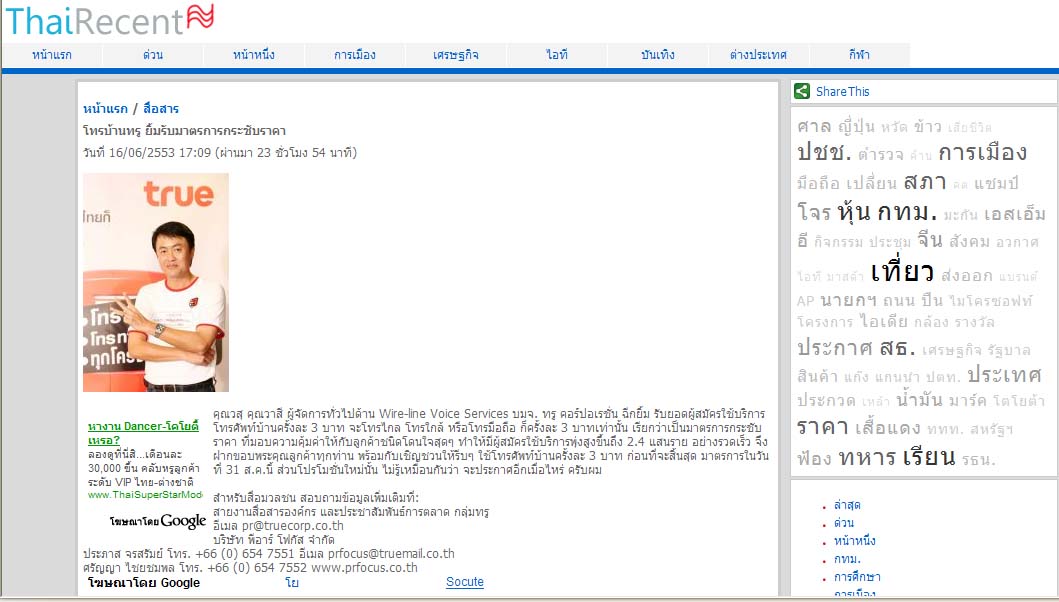Screen dimensions: 1059x602
Task: Select the กิจกรรม tag in the tag cloud
Action: pyautogui.click(x=837, y=242)
